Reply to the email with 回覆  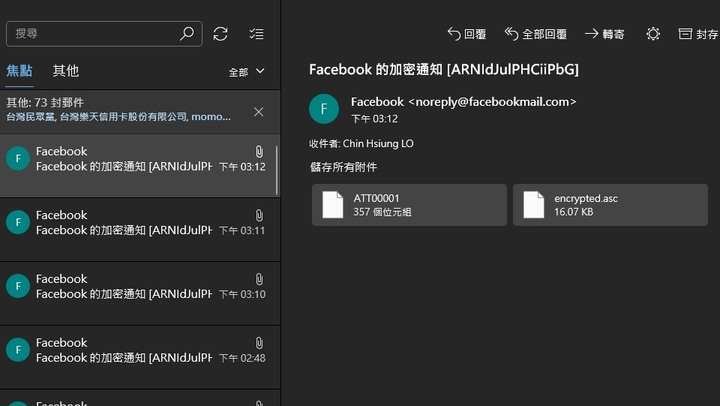click(467, 34)
